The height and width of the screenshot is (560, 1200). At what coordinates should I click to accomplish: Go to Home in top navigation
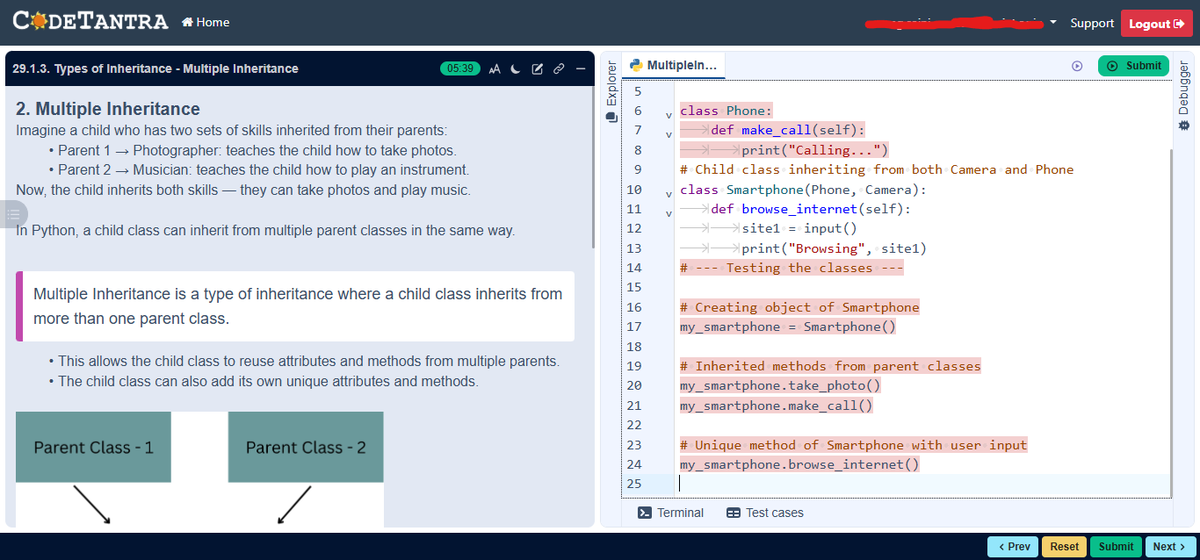205,23
